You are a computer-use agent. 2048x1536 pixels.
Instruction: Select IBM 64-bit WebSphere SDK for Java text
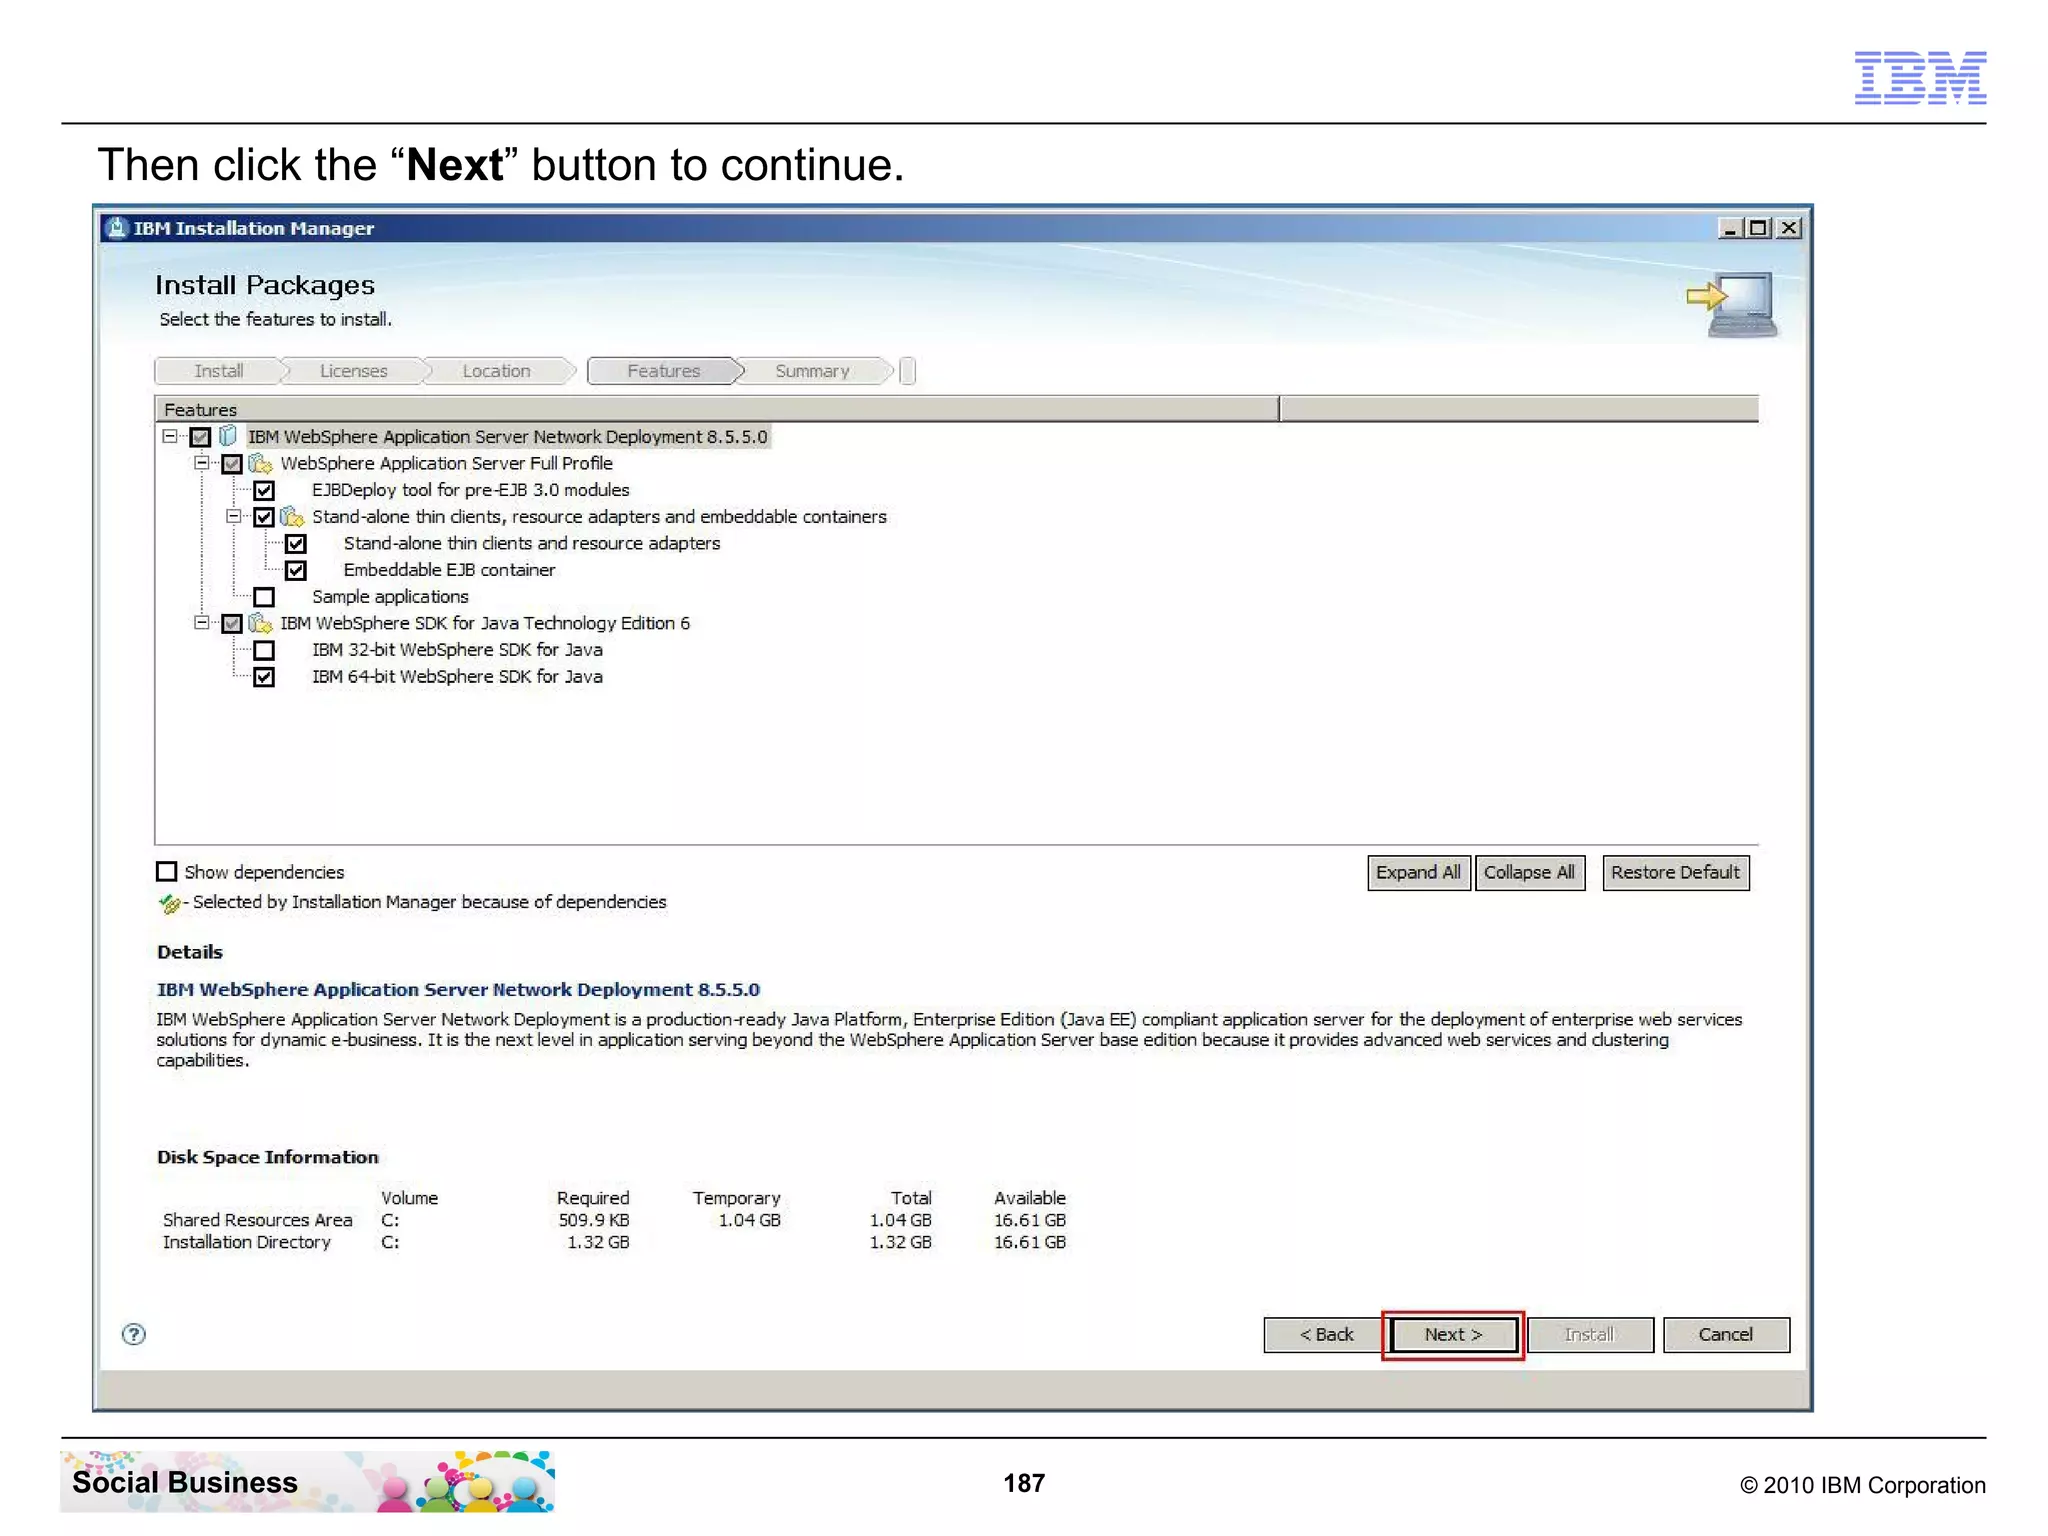[457, 677]
